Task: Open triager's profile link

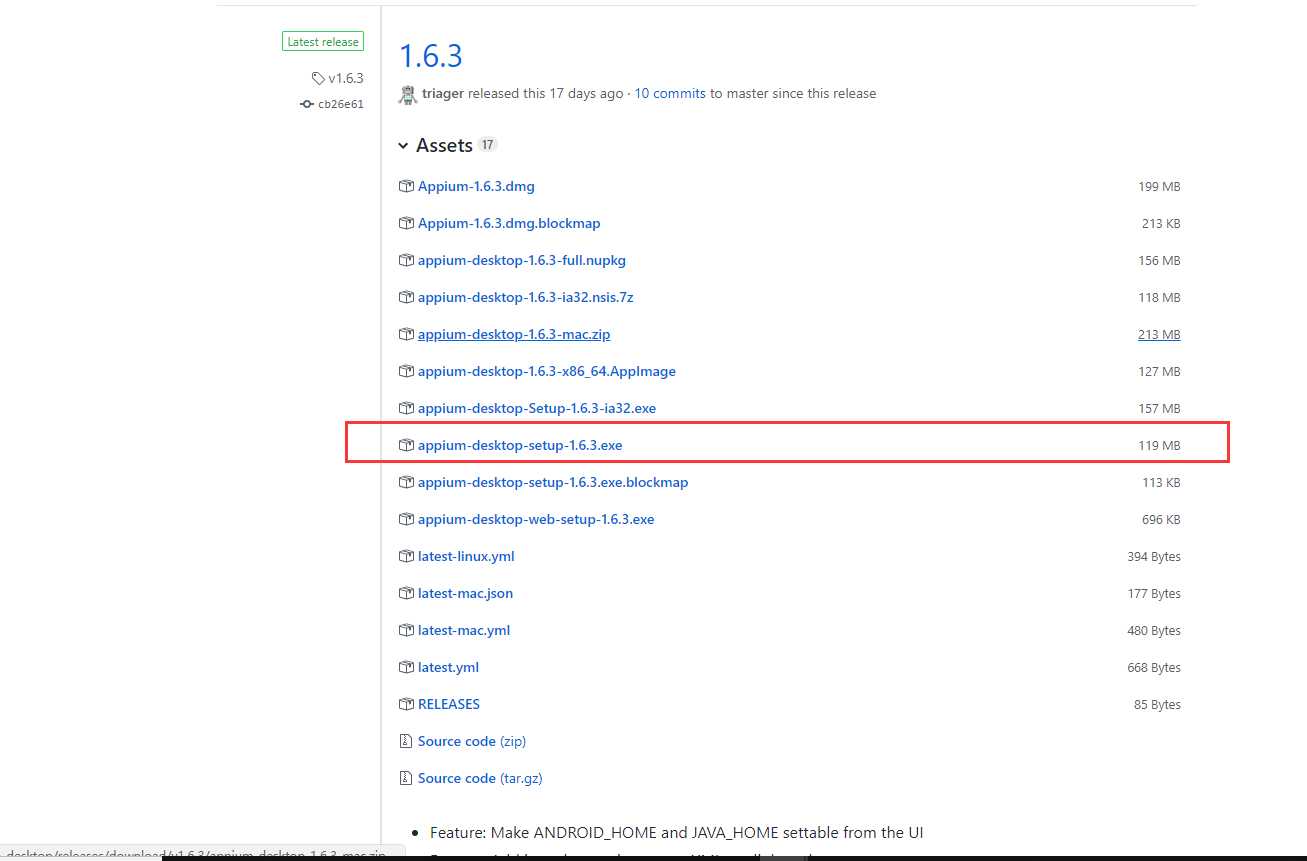Action: tap(443, 93)
